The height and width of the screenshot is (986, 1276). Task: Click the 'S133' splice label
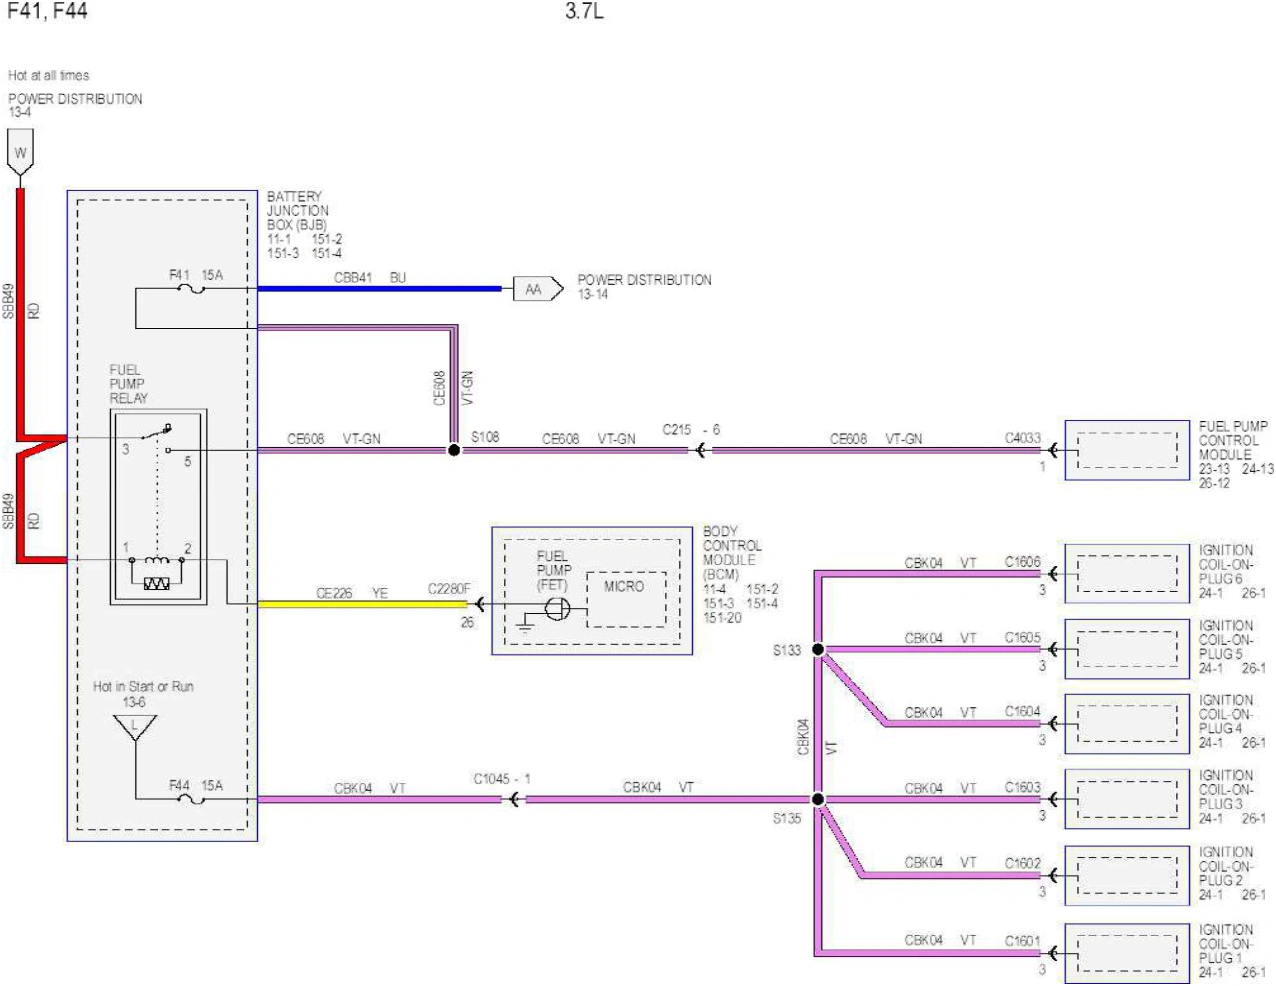click(787, 650)
